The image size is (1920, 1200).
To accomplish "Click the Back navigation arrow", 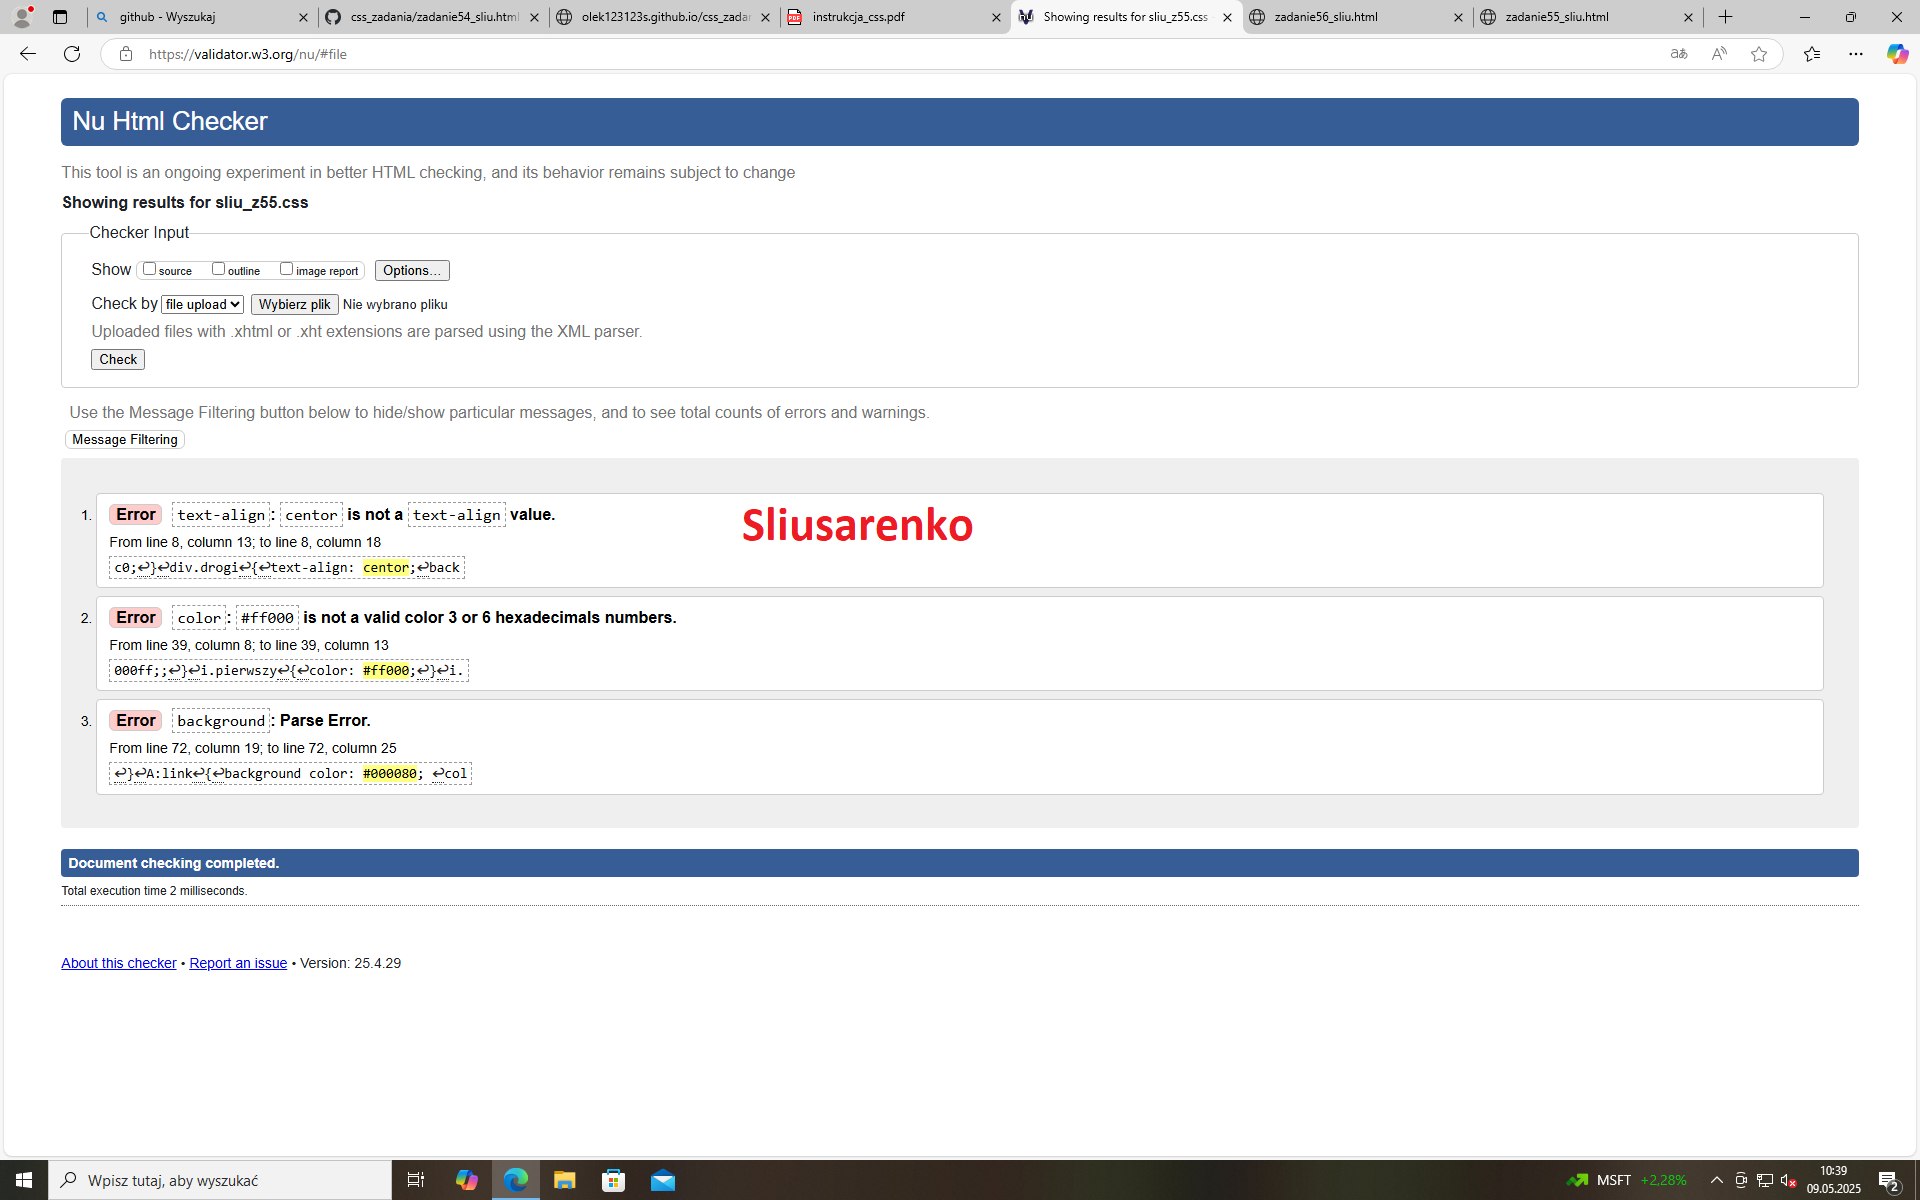I will [x=28, y=54].
